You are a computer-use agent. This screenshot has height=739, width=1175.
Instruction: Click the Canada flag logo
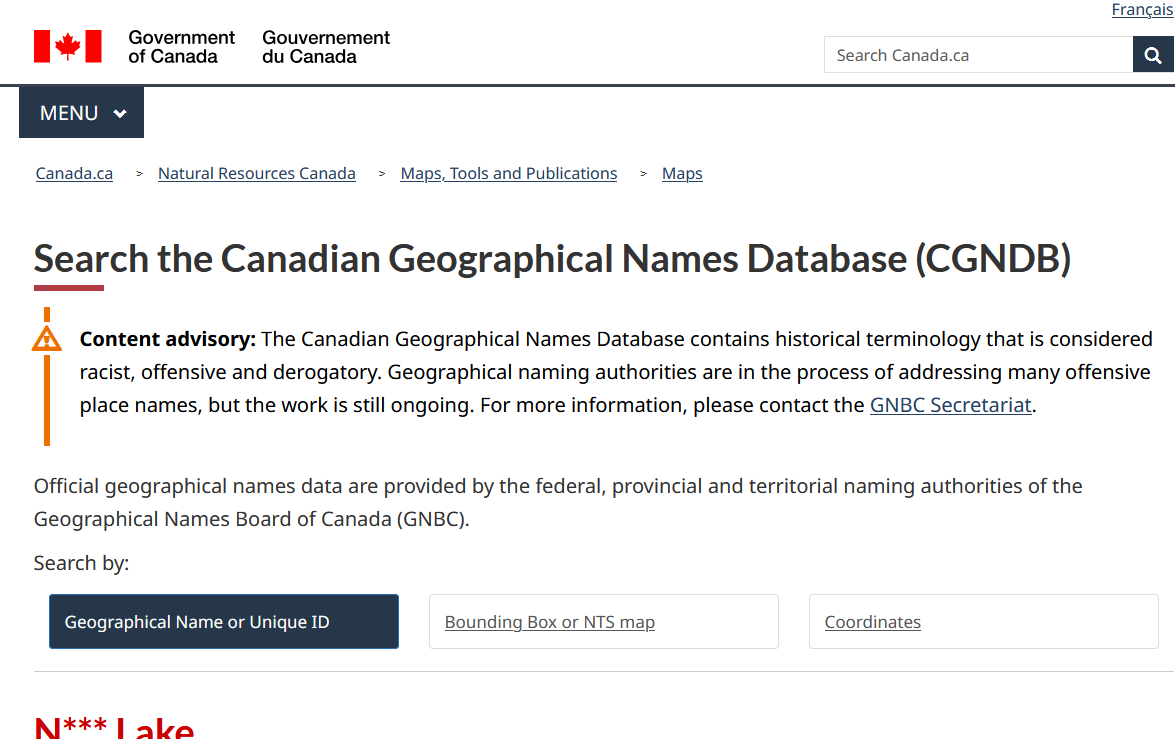67,46
